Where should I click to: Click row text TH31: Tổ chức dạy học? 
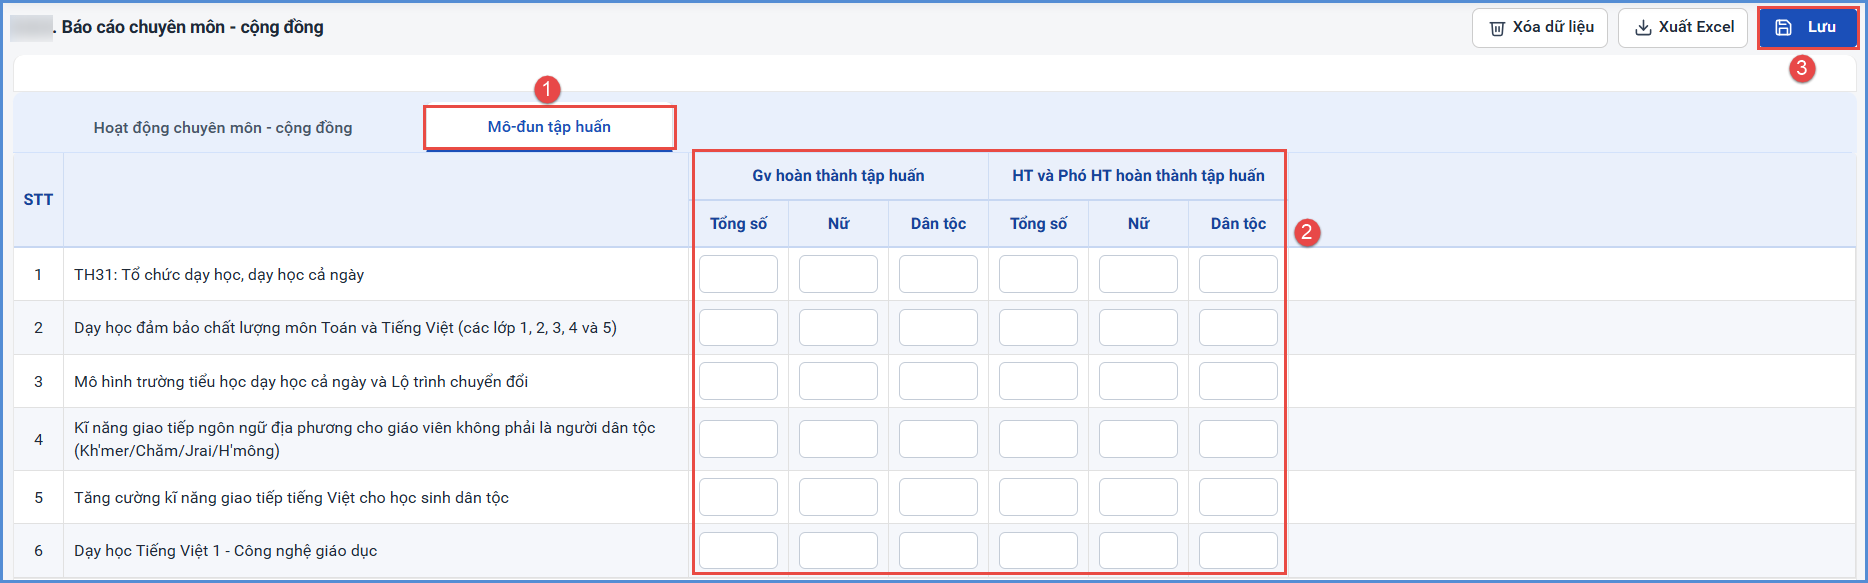tap(219, 275)
